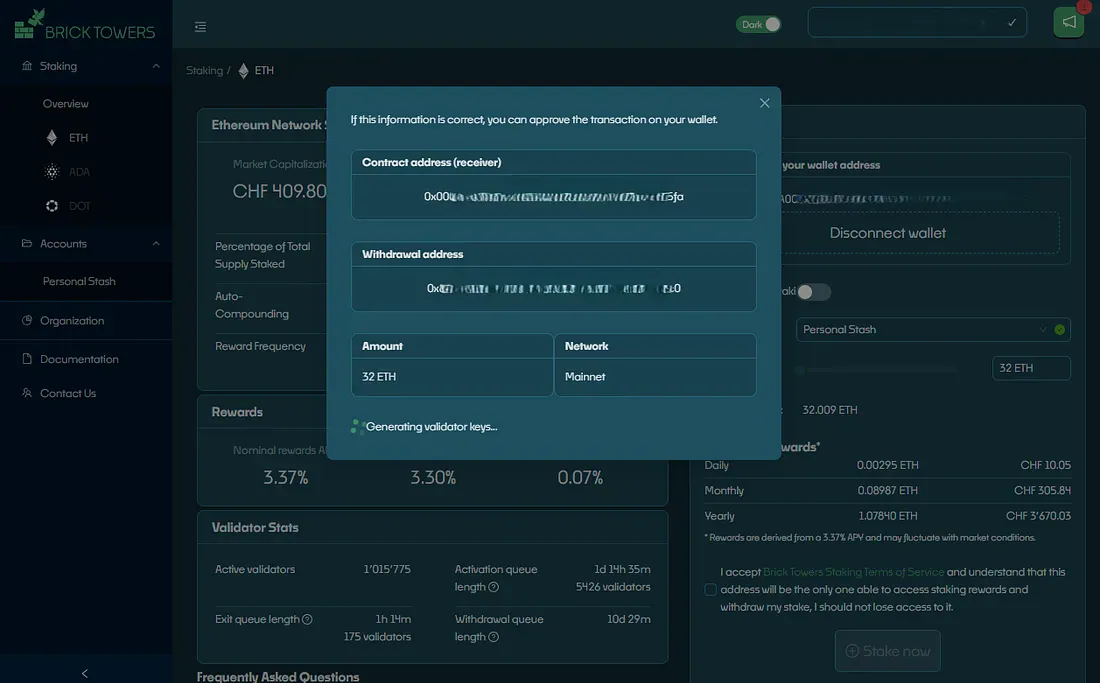Click the green check beside Personal Stash
This screenshot has width=1100, height=683.
(1059, 330)
